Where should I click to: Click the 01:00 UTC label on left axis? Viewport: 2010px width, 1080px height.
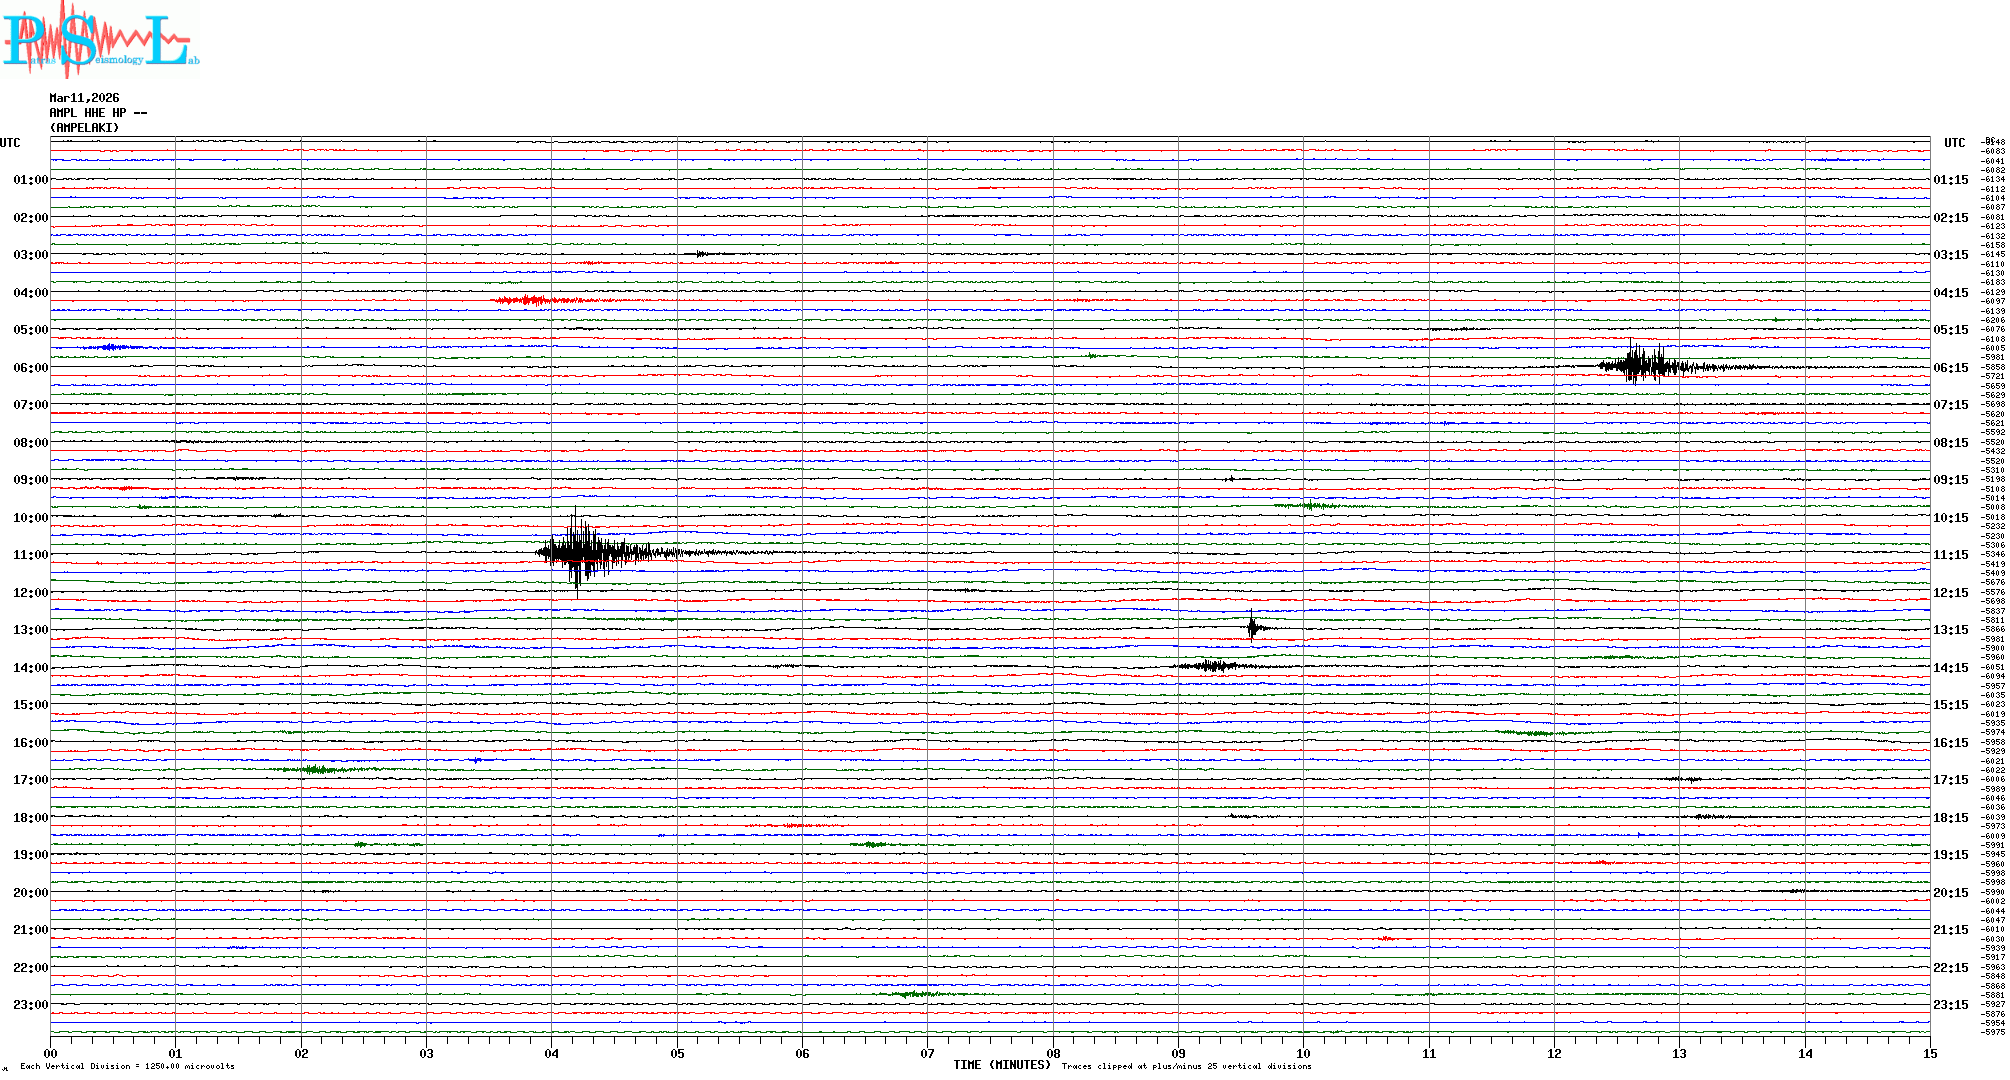(x=30, y=180)
